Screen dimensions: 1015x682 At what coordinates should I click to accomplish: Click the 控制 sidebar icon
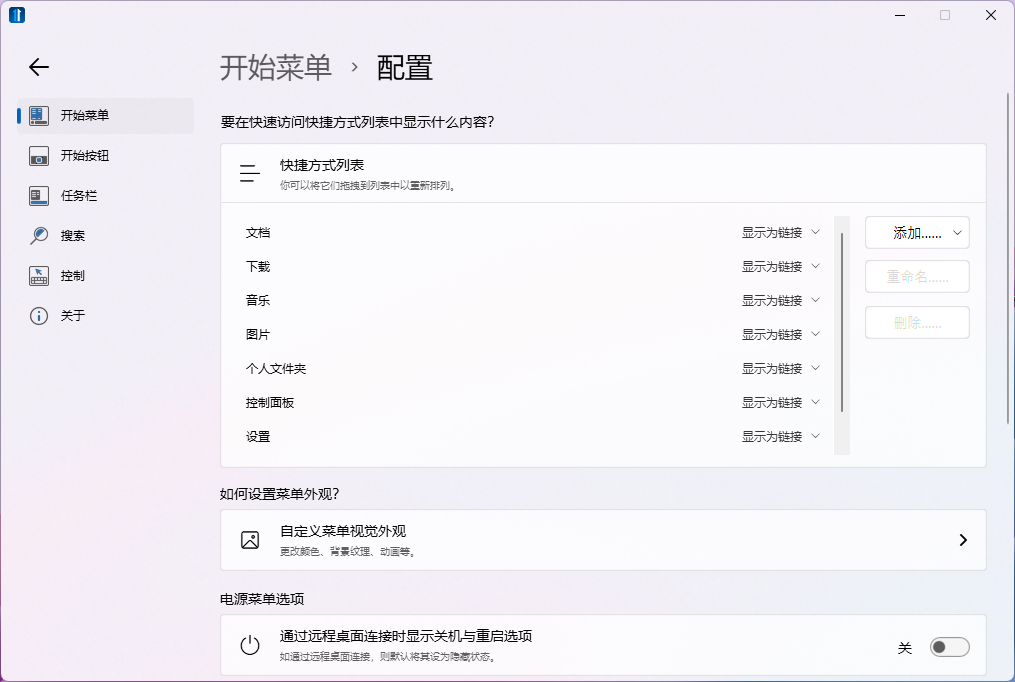pos(39,276)
